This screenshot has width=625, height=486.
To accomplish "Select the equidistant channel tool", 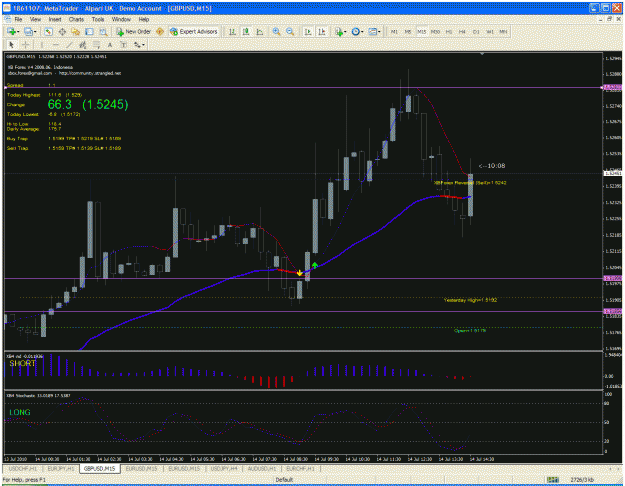I will [x=83, y=45].
